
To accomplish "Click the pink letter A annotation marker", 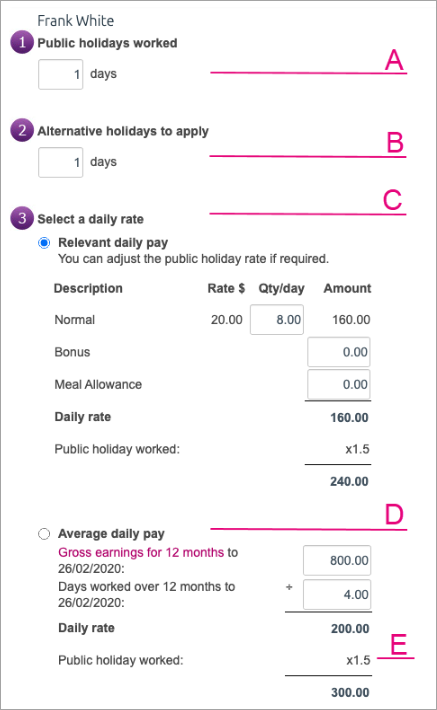I will pyautogui.click(x=394, y=60).
